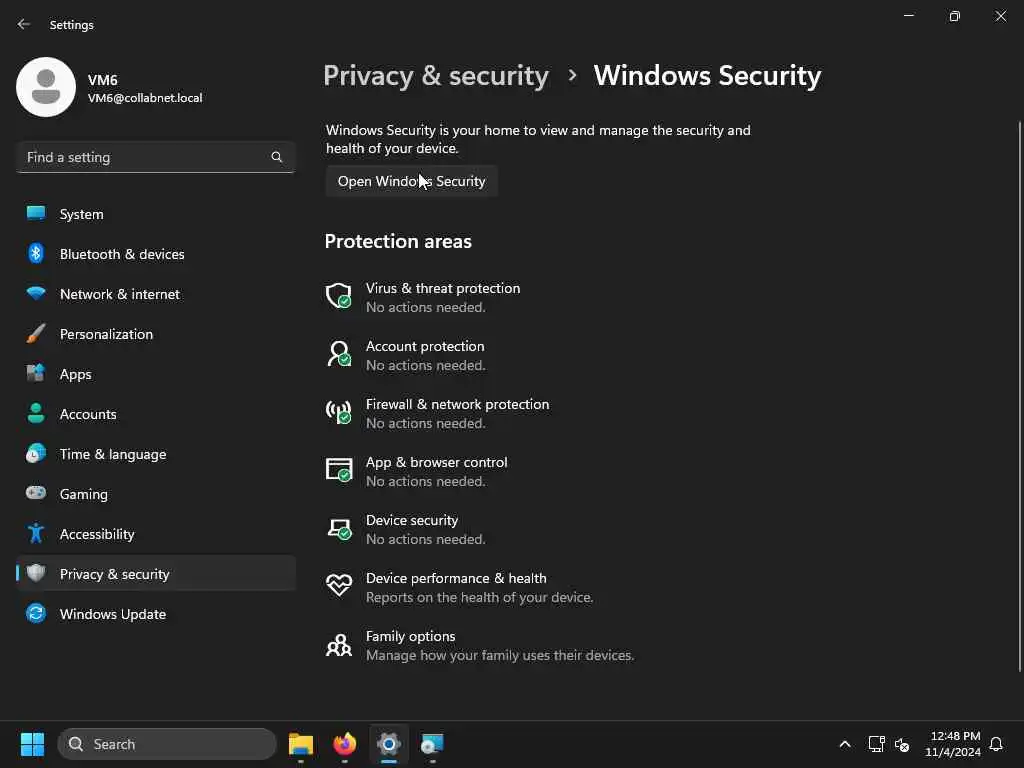
Task: Click the App & browser control window icon
Action: (339, 470)
